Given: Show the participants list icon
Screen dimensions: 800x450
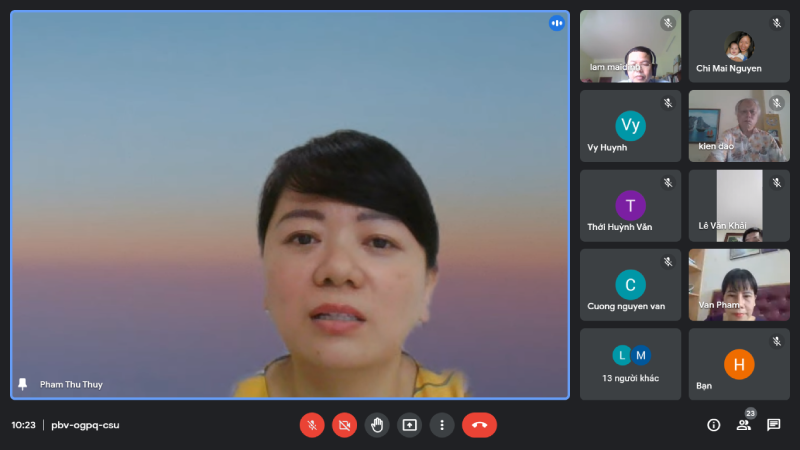Looking at the screenshot, I should coord(744,425).
